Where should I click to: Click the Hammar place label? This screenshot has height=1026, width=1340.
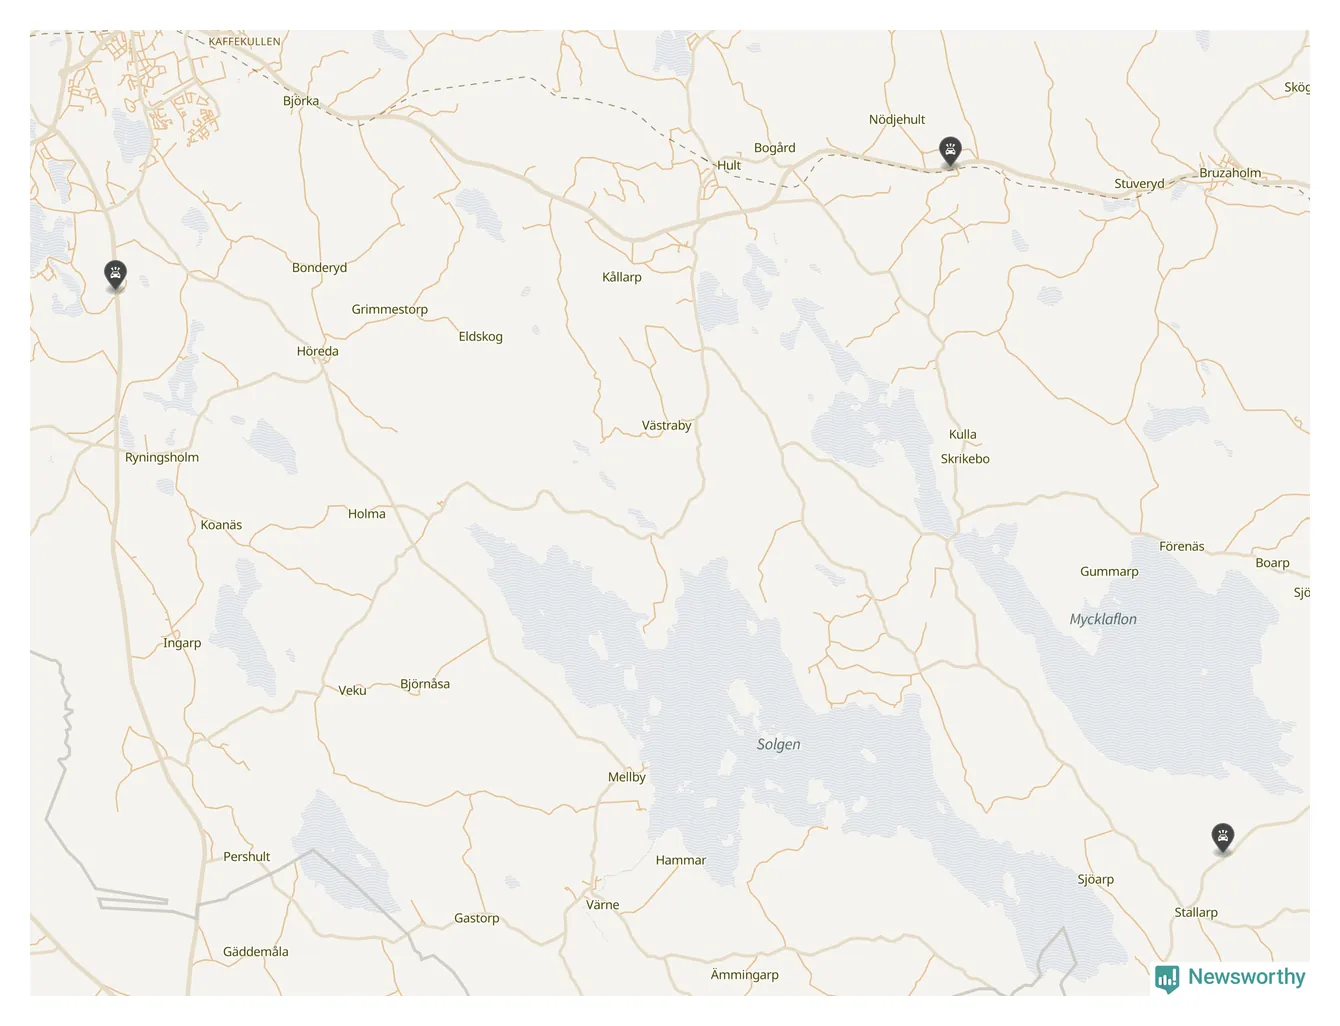click(x=681, y=860)
